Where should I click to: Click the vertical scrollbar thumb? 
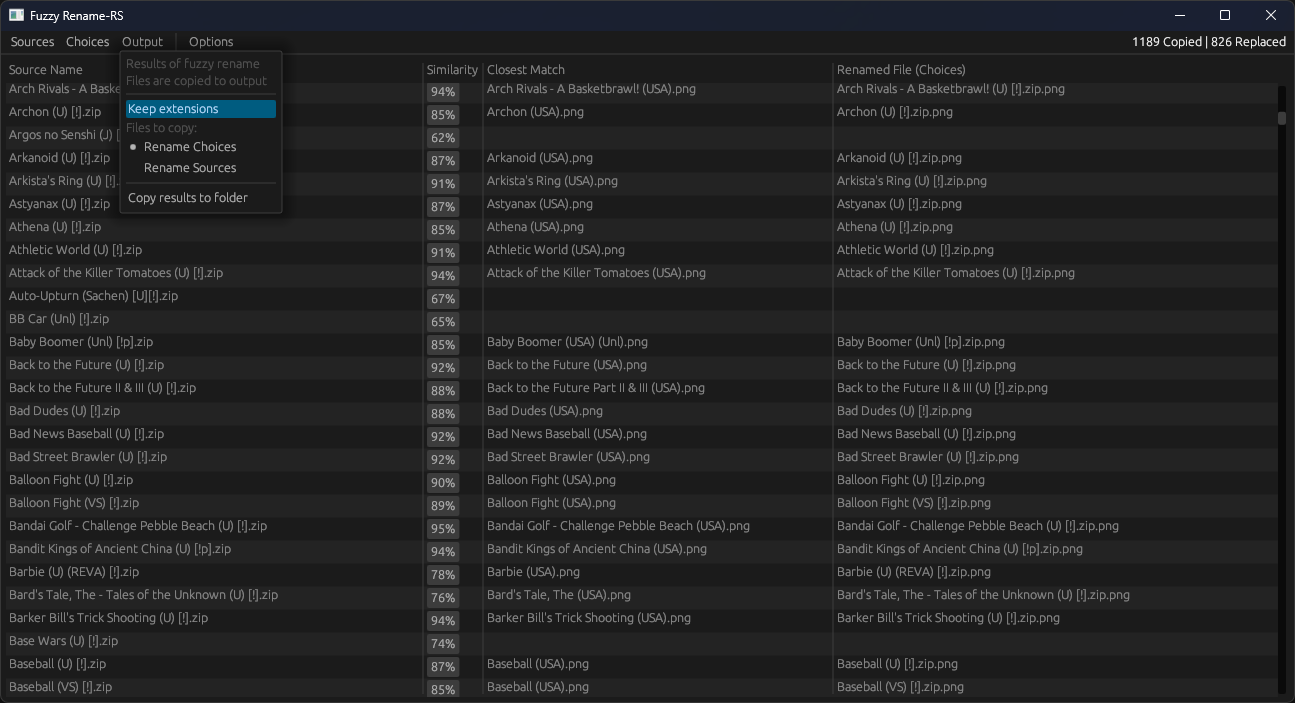pos(1282,118)
